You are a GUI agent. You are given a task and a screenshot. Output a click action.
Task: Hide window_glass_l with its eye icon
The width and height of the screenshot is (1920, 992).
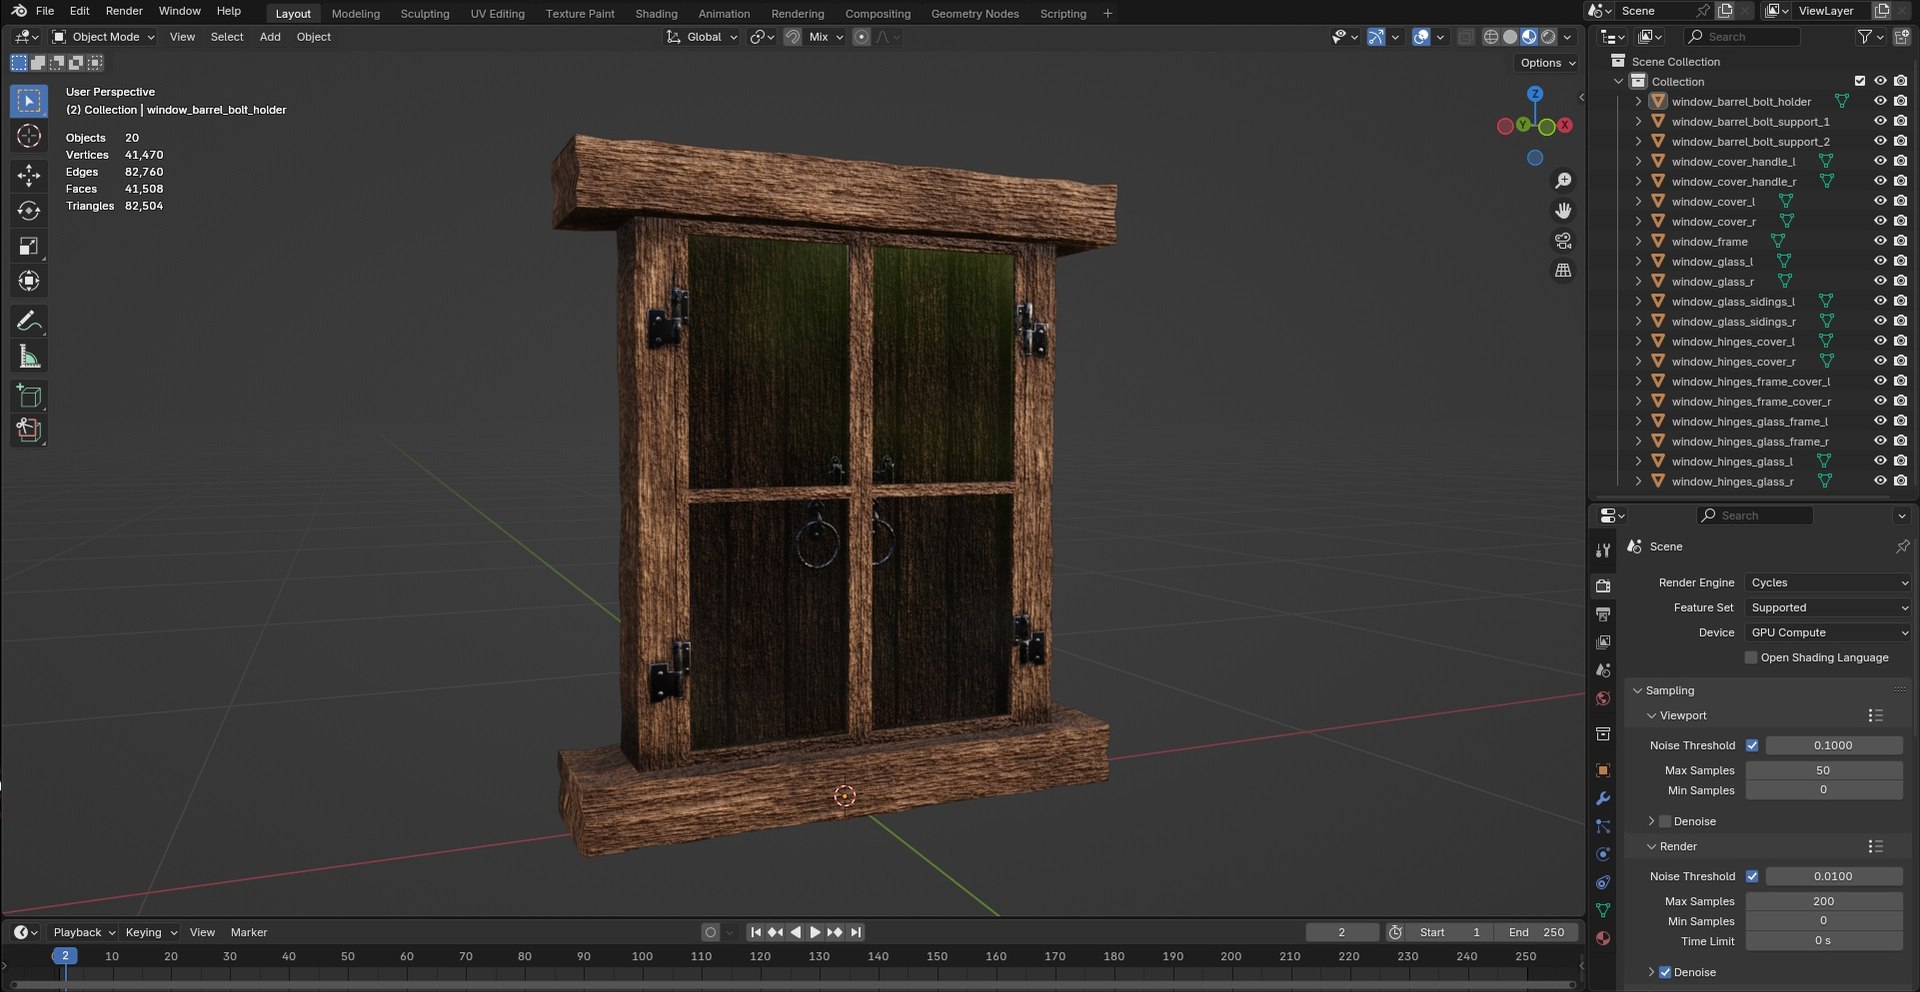point(1880,261)
